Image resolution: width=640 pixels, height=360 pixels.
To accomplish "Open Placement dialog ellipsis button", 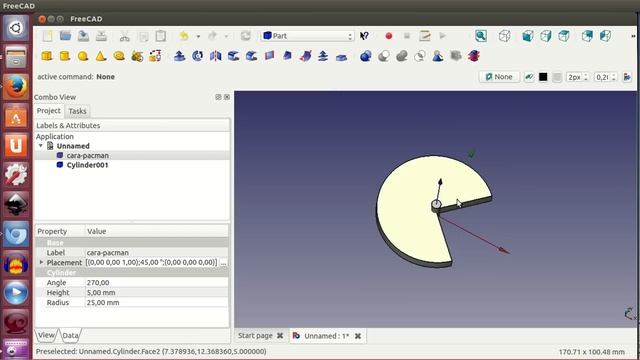I will point(223,262).
